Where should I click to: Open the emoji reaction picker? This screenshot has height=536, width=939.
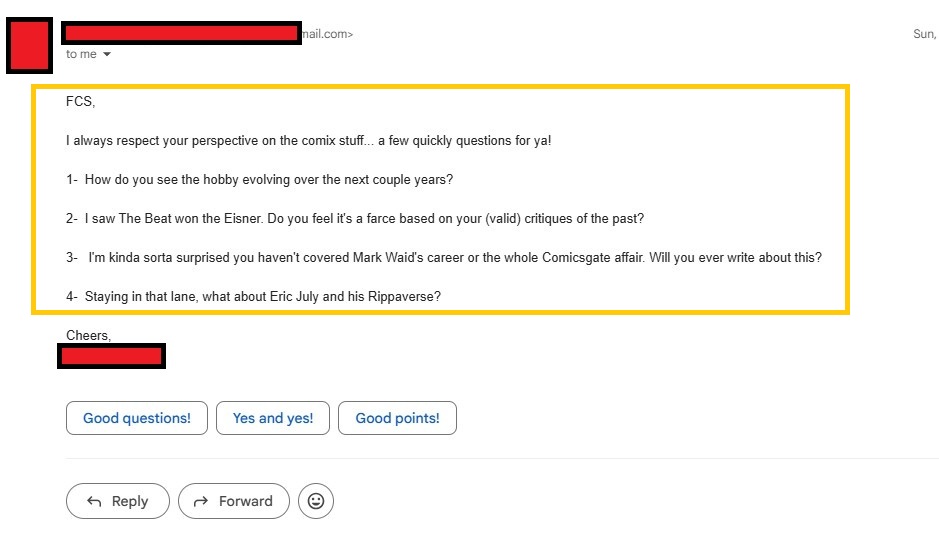[316, 501]
